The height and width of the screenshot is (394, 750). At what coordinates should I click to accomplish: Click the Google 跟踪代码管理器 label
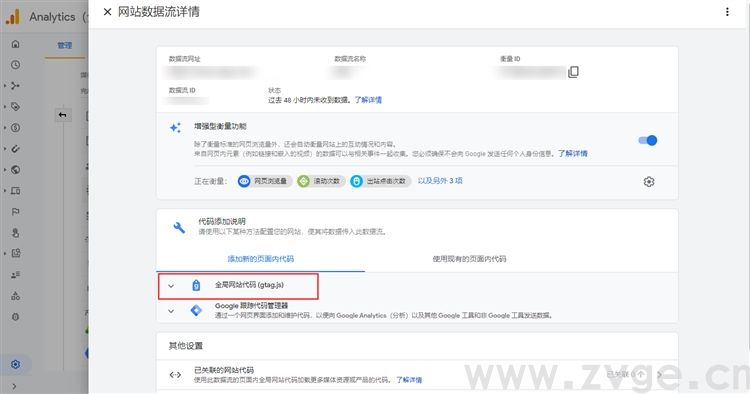pos(252,306)
